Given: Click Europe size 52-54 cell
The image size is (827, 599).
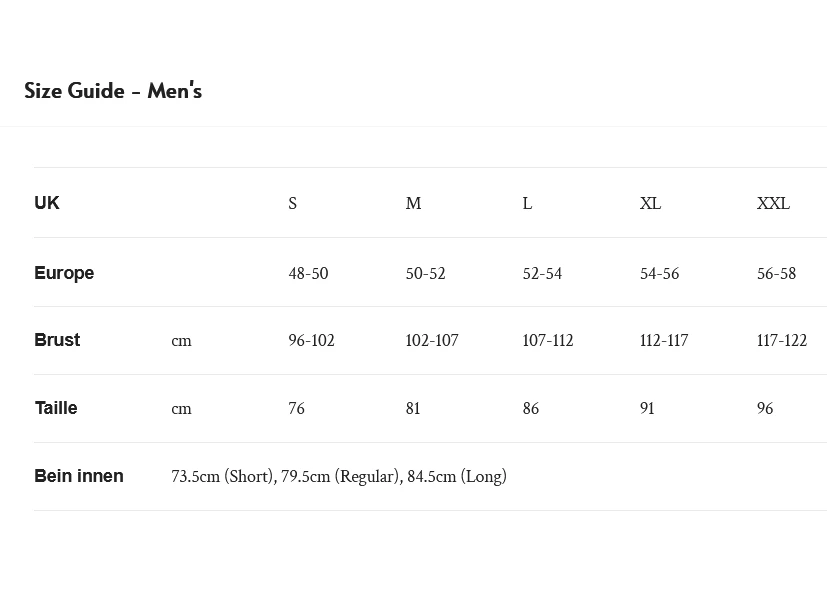Looking at the screenshot, I should coord(542,273).
